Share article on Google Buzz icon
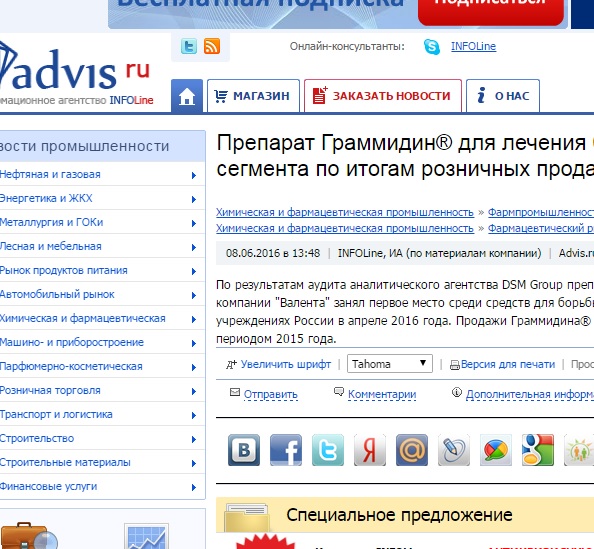Viewport: 594px width, 549px height. [x=496, y=450]
